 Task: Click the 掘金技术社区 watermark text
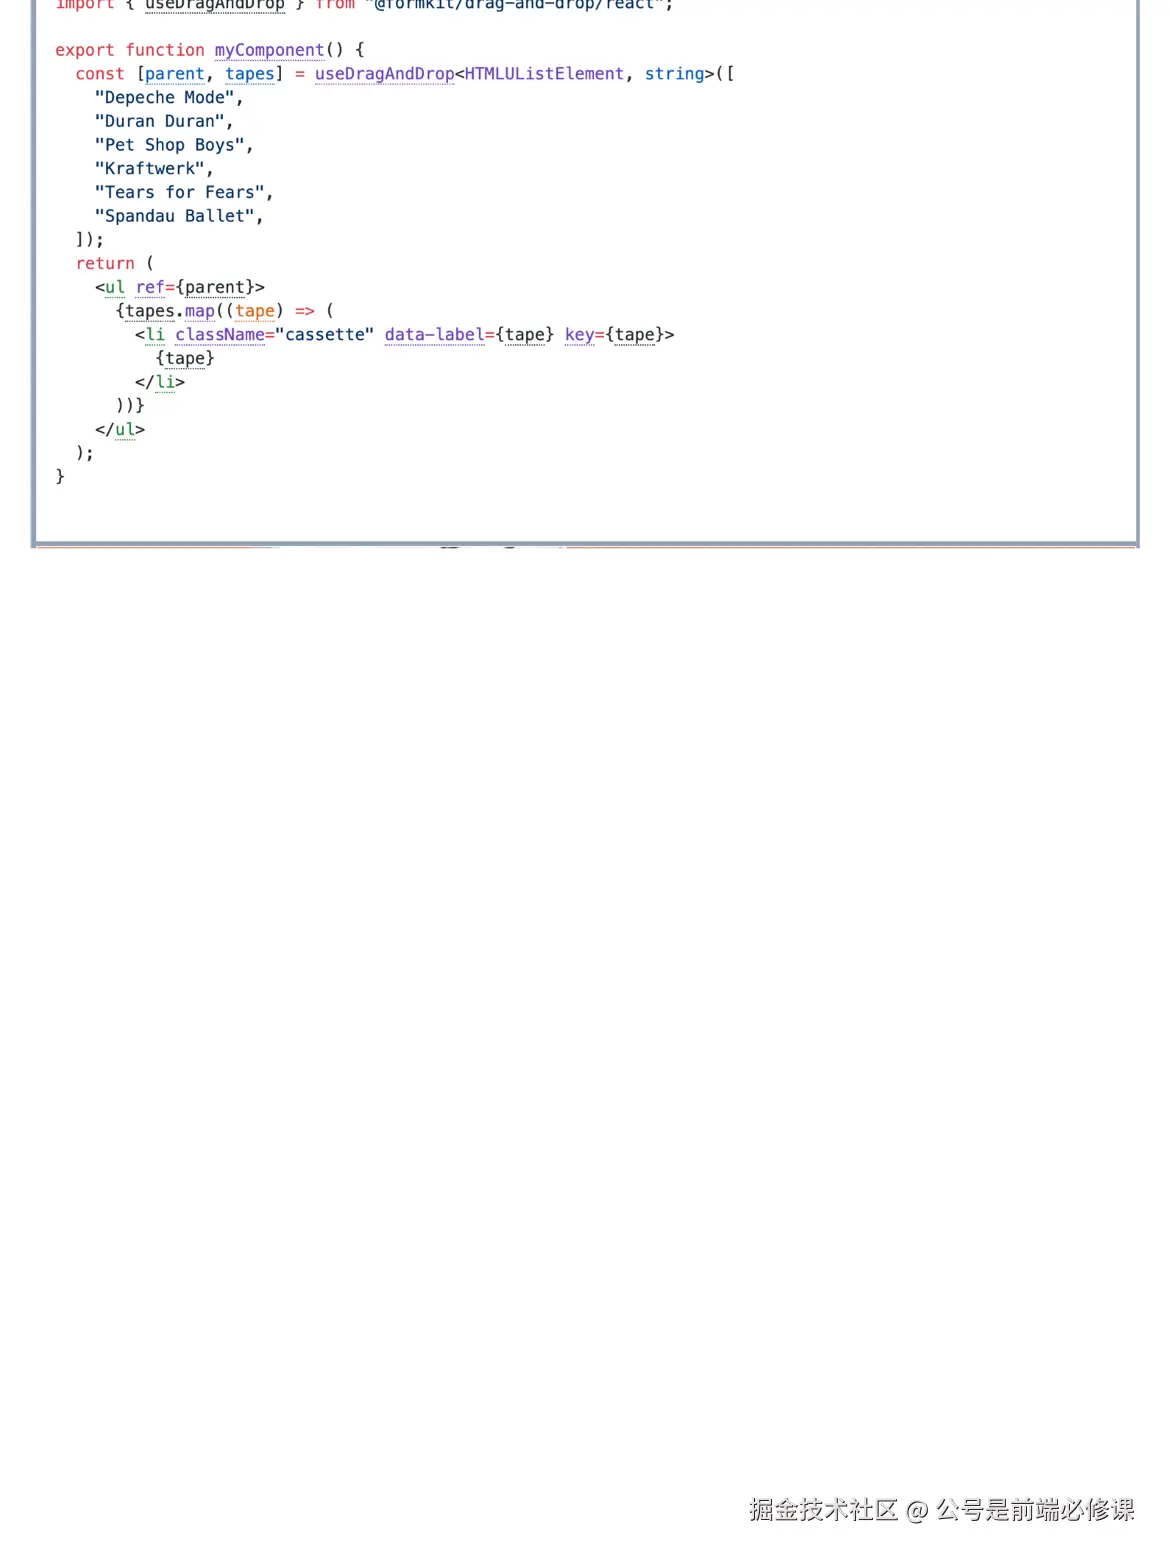pyautogui.click(x=823, y=1510)
